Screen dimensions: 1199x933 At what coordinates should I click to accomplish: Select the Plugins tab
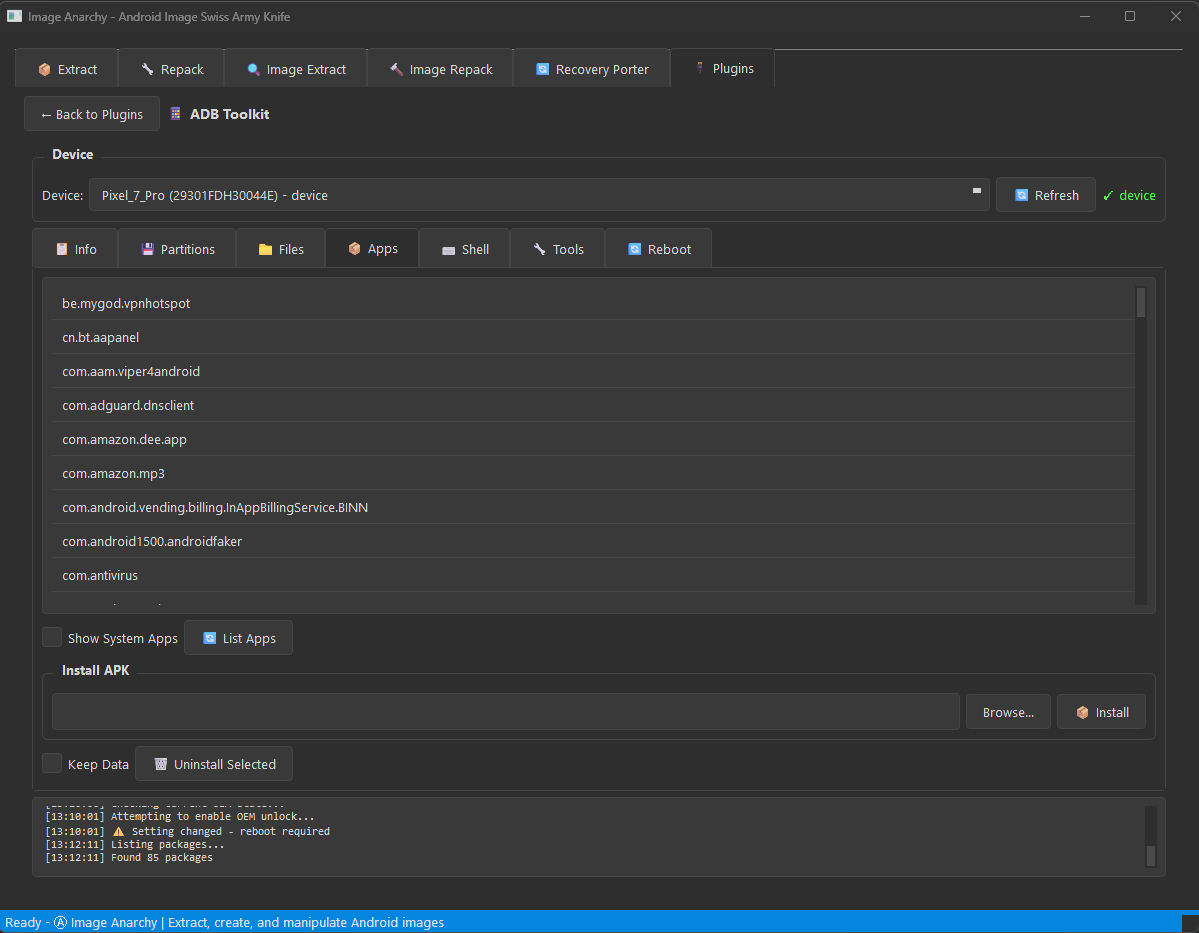[723, 68]
